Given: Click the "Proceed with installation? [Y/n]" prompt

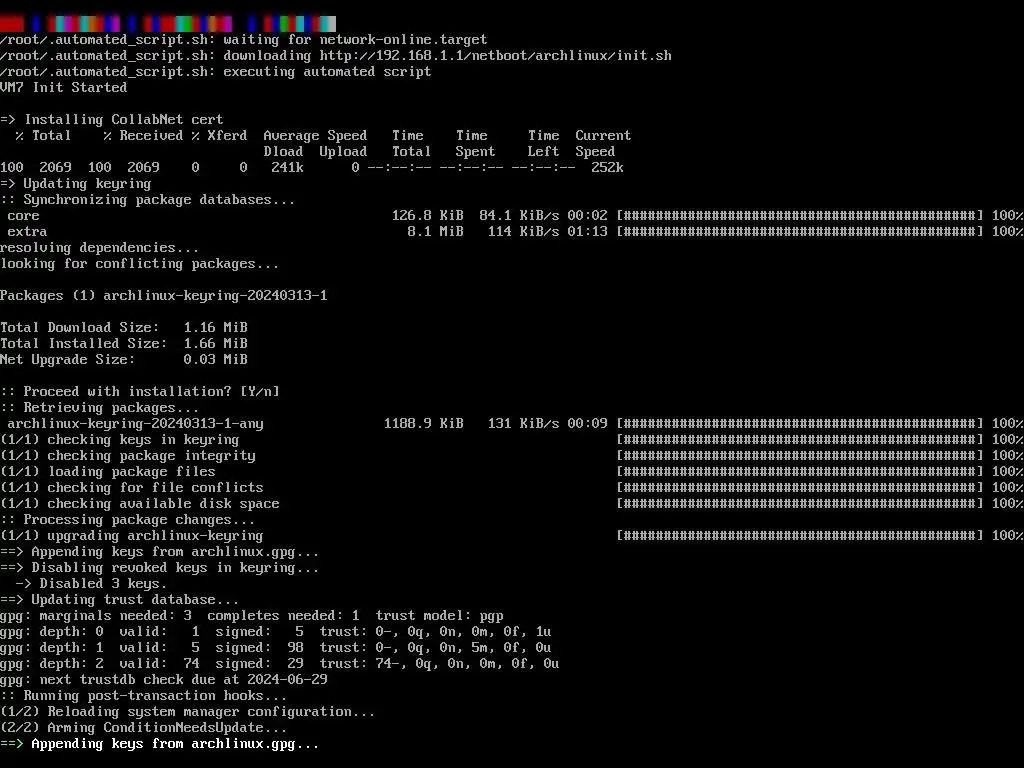Looking at the screenshot, I should 140,392.
